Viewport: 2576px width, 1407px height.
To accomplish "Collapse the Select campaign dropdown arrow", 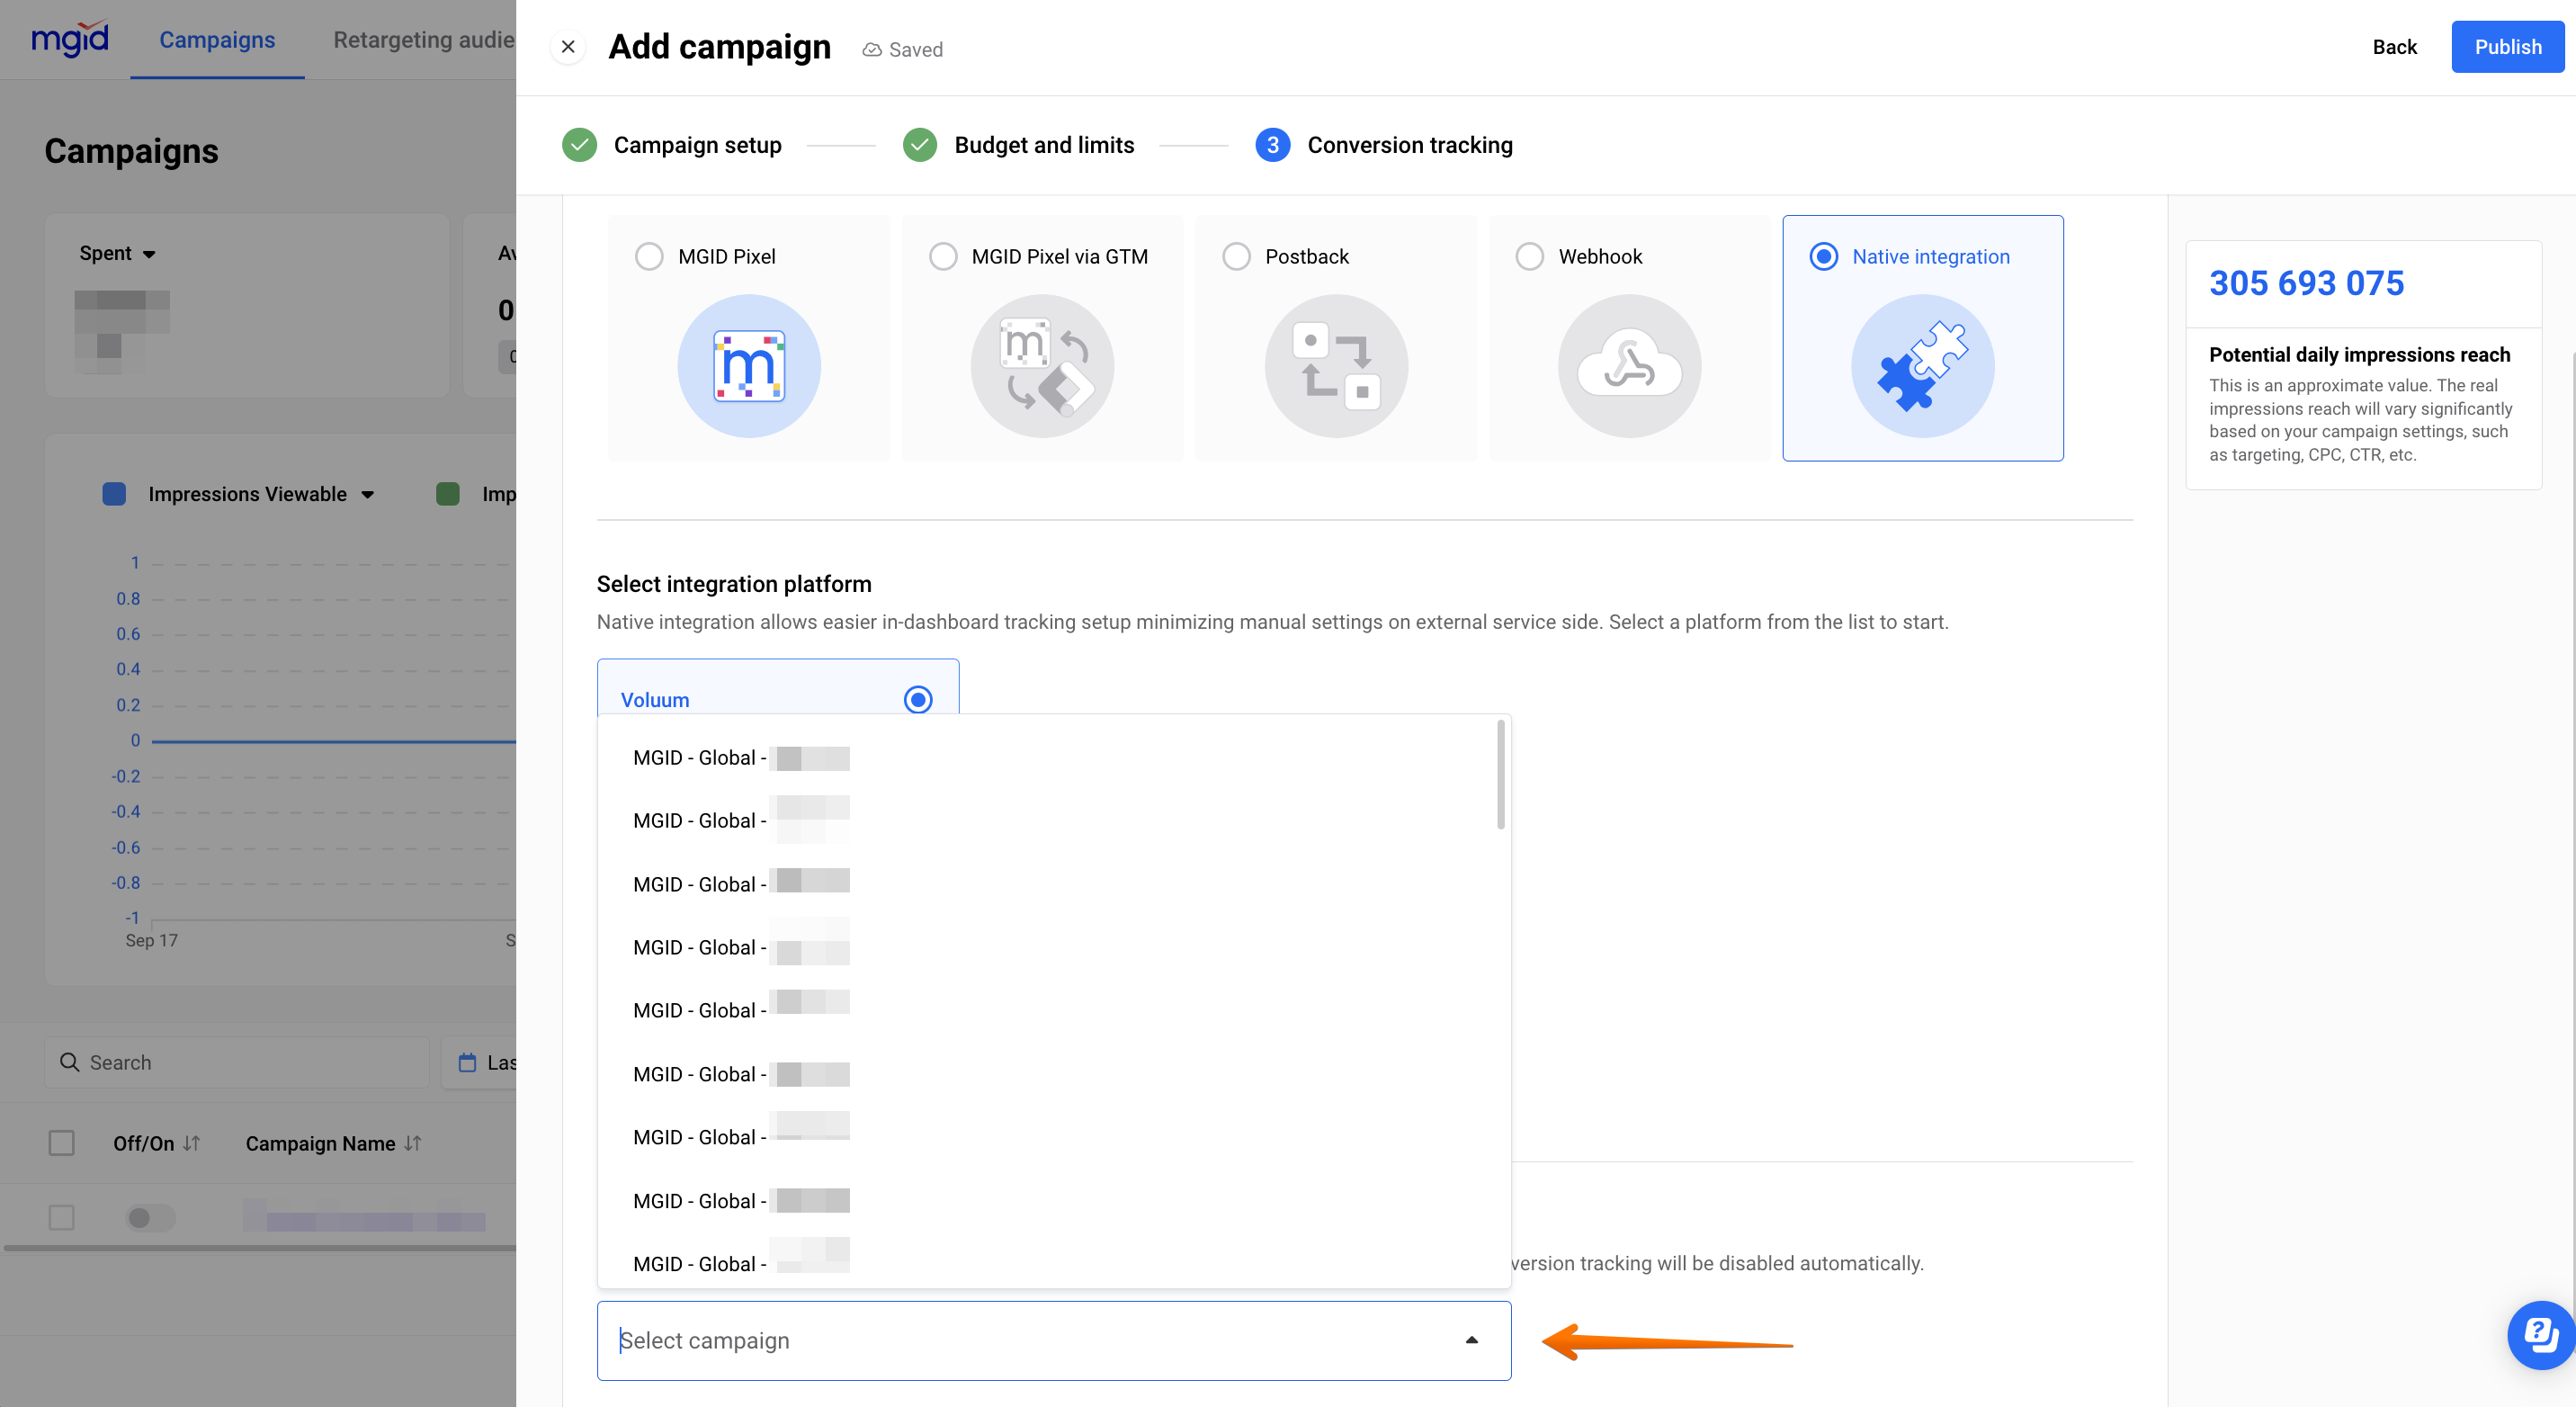I will click(x=1471, y=1340).
